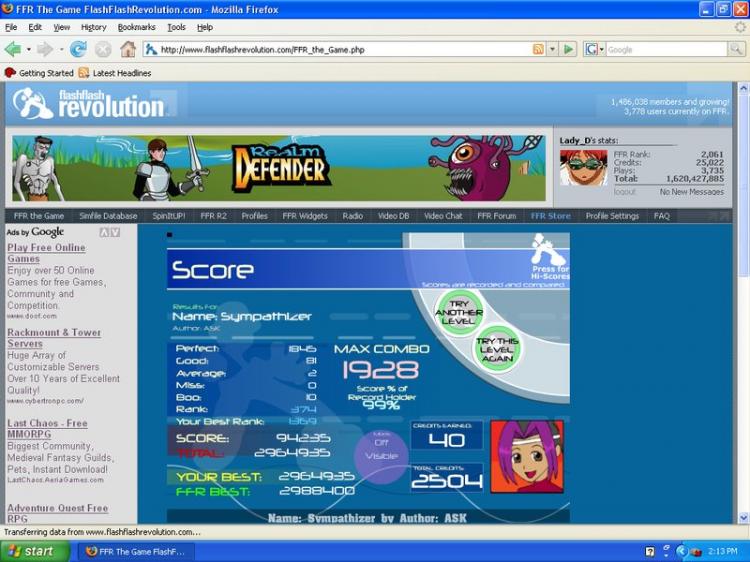
Task: Open the Simfile Database tab
Action: (108, 216)
